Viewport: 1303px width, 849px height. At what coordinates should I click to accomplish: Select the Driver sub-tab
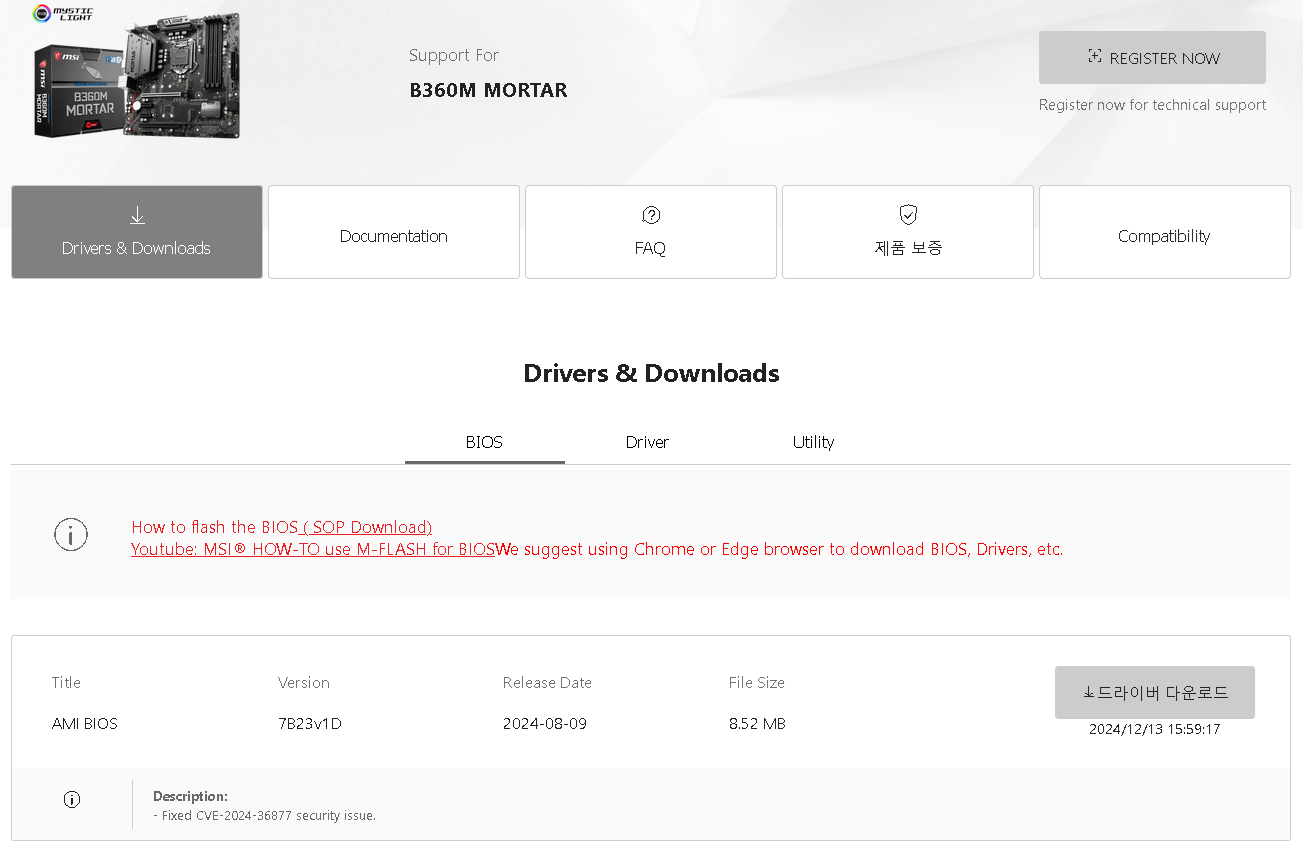click(x=647, y=442)
